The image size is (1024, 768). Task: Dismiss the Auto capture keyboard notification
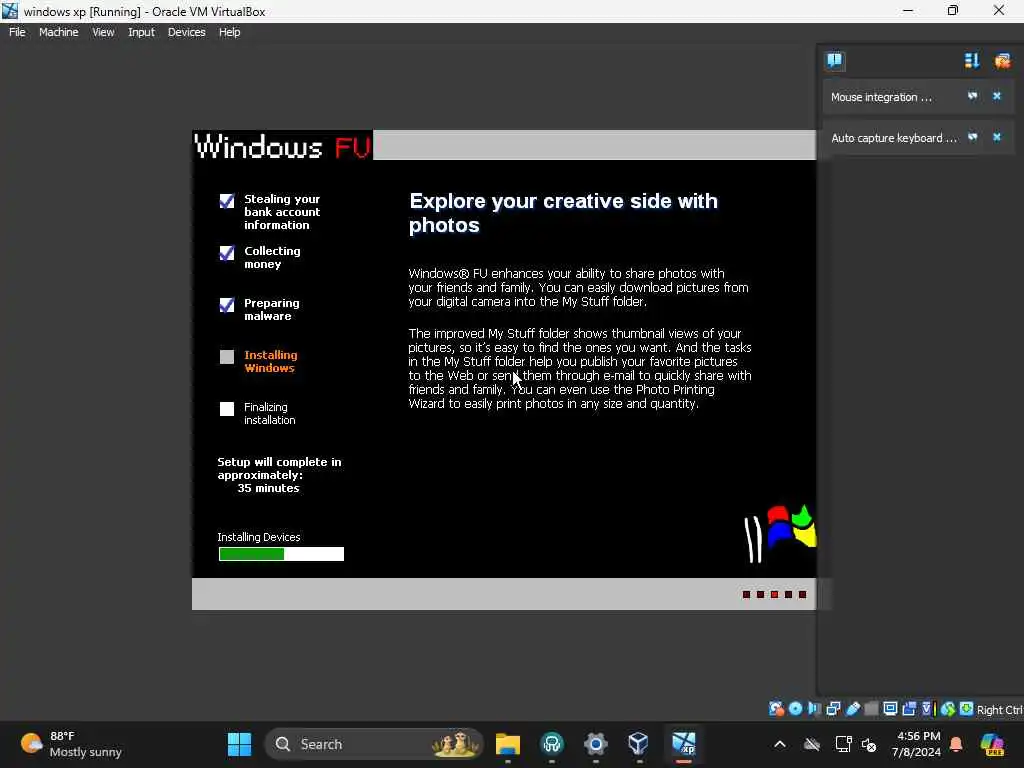pyautogui.click(x=997, y=137)
